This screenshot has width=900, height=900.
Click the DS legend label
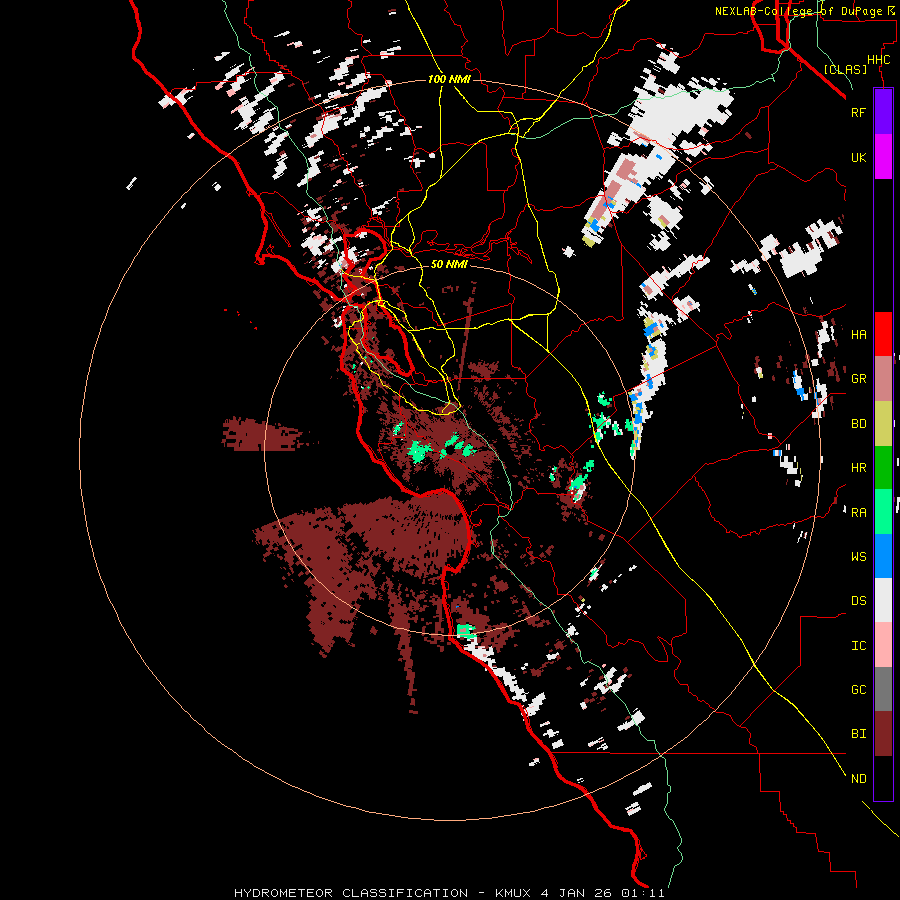tap(858, 601)
